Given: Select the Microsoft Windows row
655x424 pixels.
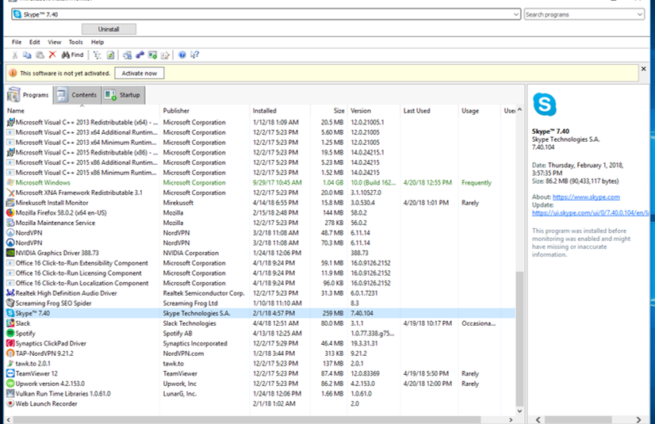Looking at the screenshot, I should [260, 183].
